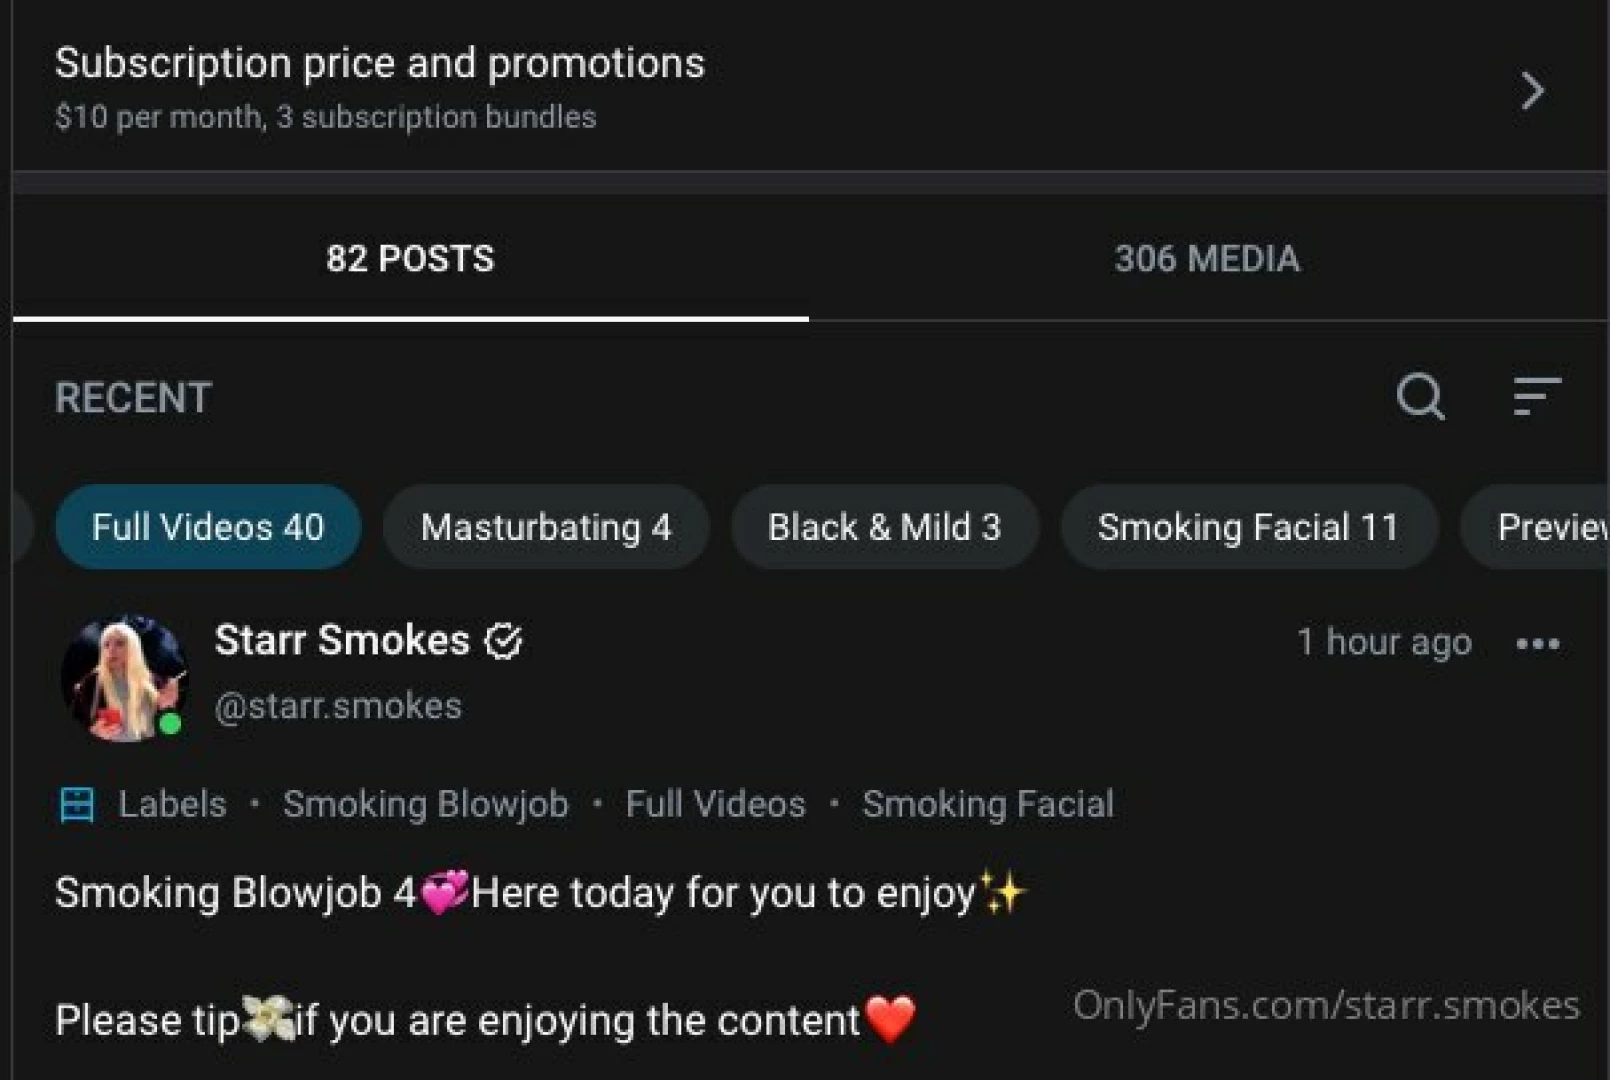Viewport: 1610px width, 1080px height.
Task: Select the Full Videos 40 filter chip
Action: point(207,527)
